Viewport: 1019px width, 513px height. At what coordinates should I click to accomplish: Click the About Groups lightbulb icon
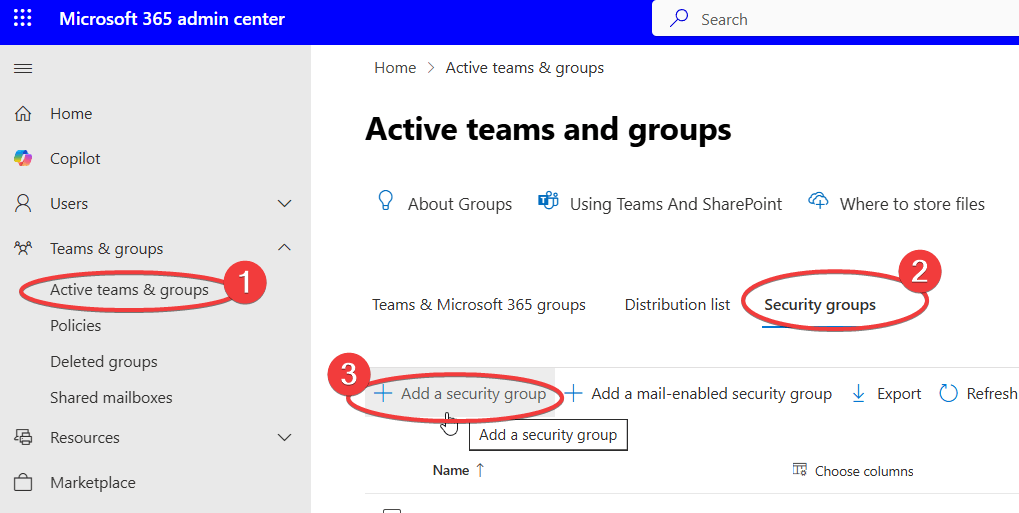(386, 201)
